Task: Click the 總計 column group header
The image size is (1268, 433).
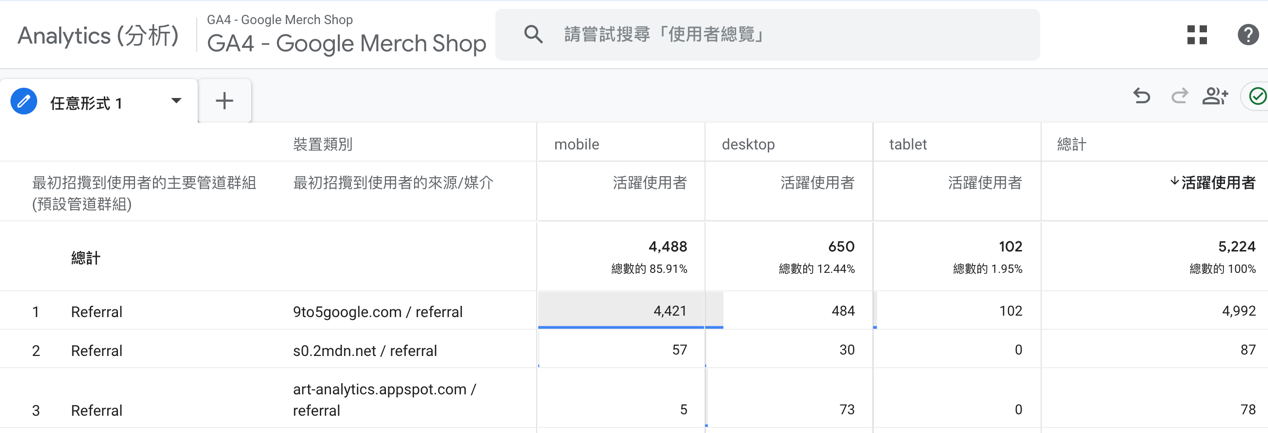Action: click(x=1072, y=144)
